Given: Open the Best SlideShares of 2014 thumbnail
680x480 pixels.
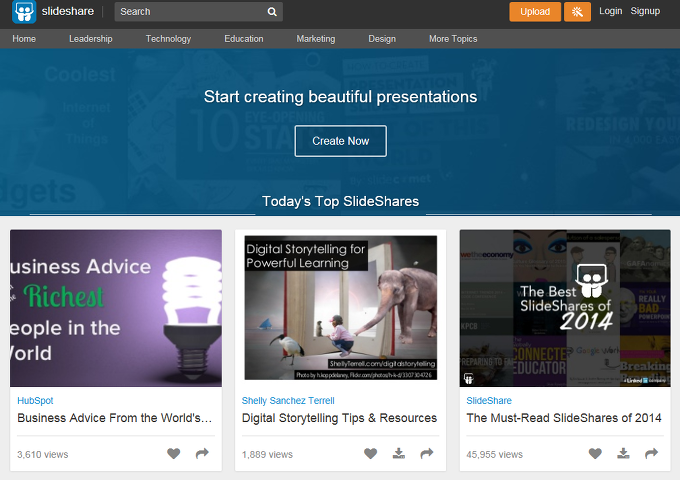Looking at the screenshot, I should coord(565,308).
